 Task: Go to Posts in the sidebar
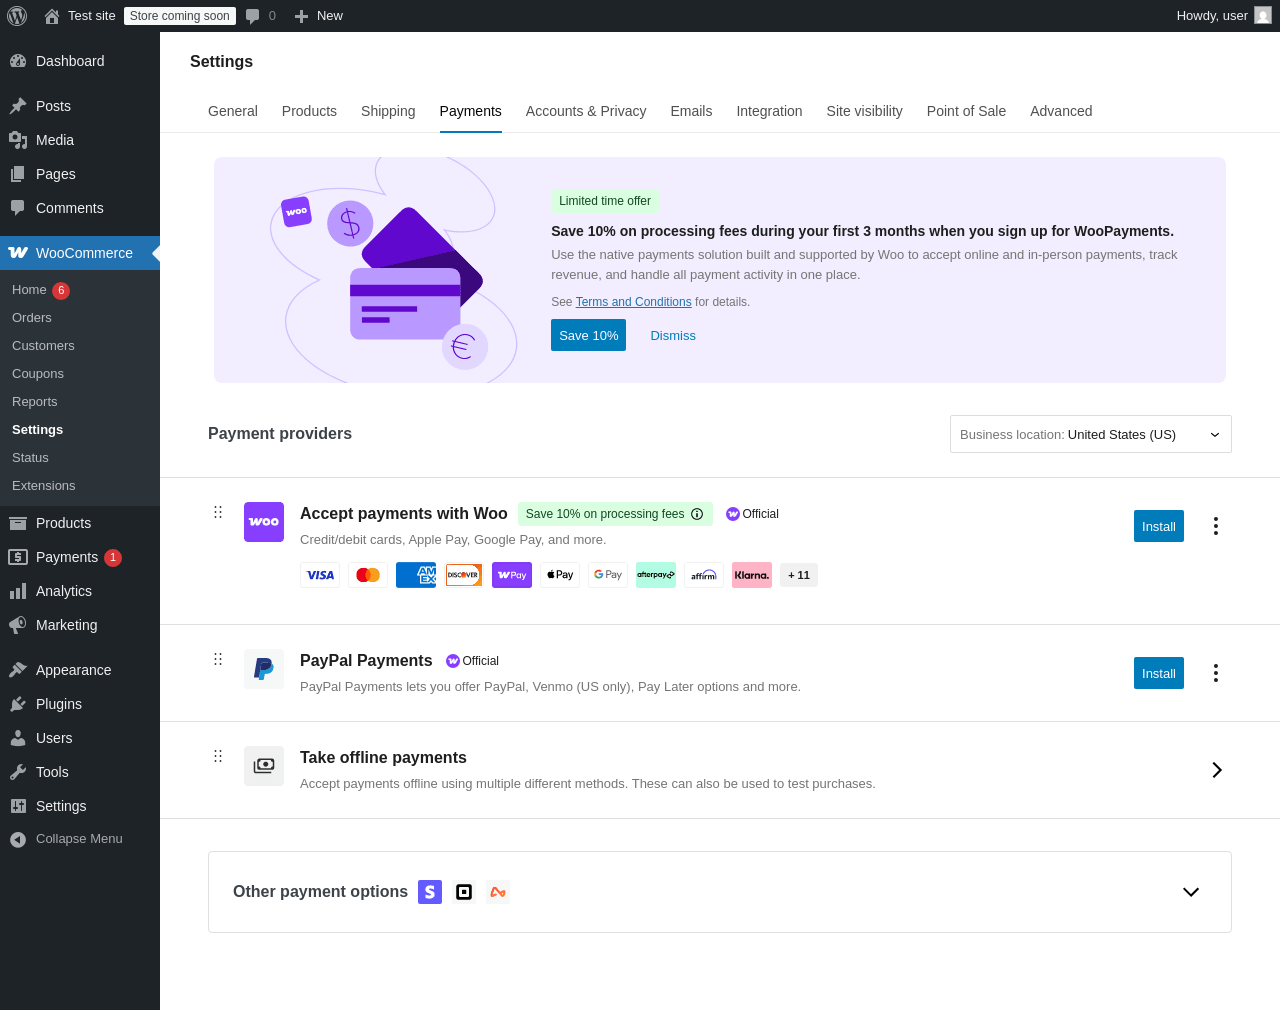80,106
